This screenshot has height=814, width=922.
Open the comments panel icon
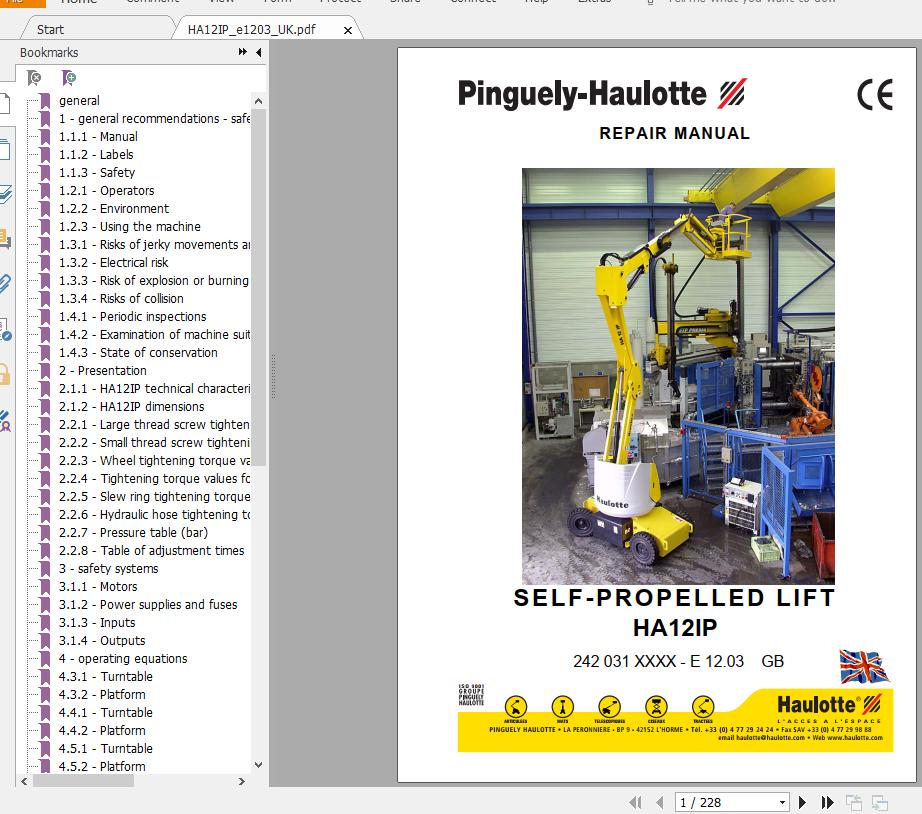pos(10,238)
